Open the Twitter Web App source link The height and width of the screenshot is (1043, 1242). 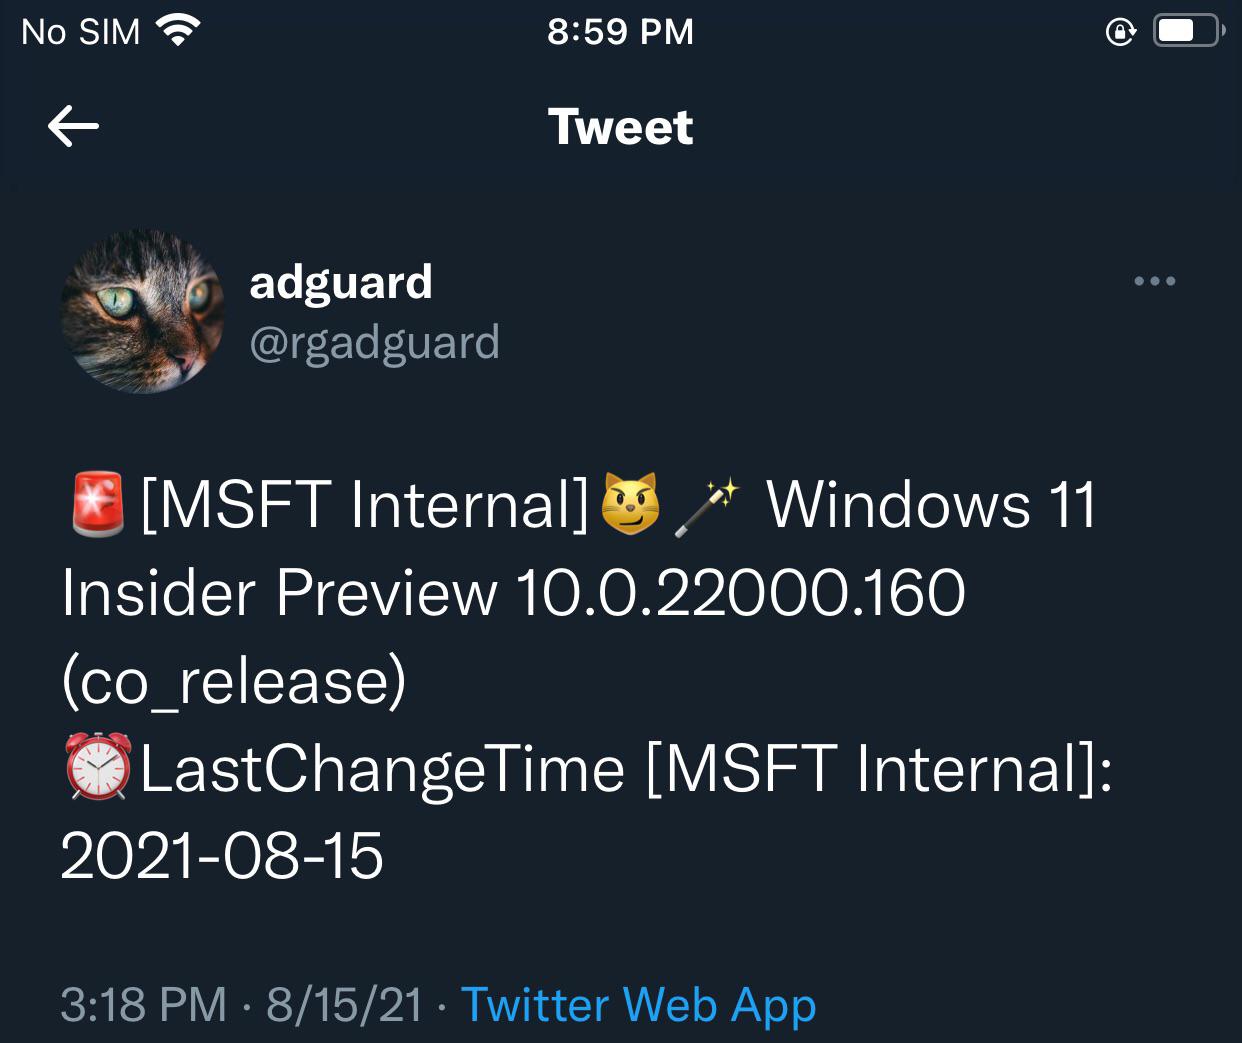(x=638, y=1004)
